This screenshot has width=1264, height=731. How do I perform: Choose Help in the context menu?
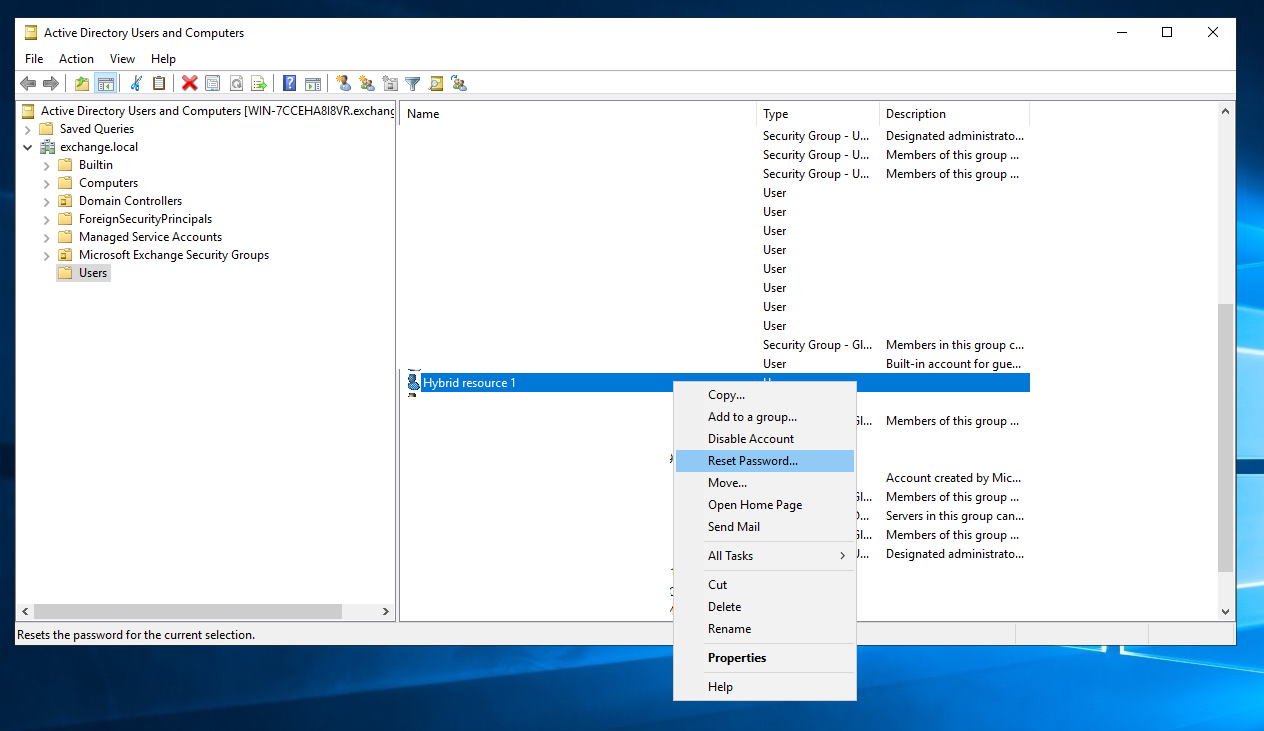coord(765,687)
